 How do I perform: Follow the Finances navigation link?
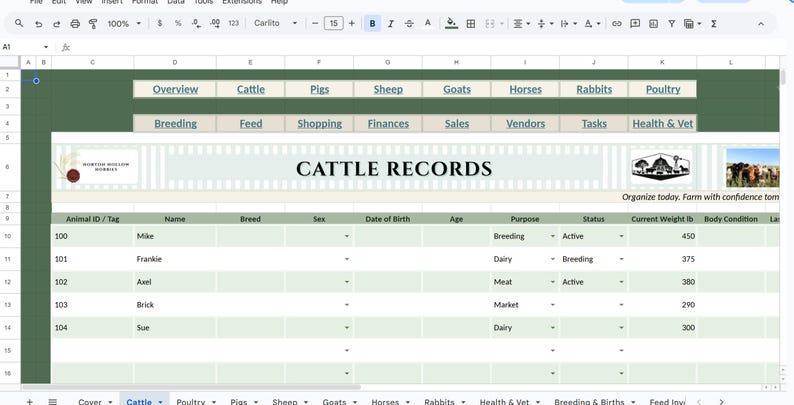pyautogui.click(x=388, y=124)
